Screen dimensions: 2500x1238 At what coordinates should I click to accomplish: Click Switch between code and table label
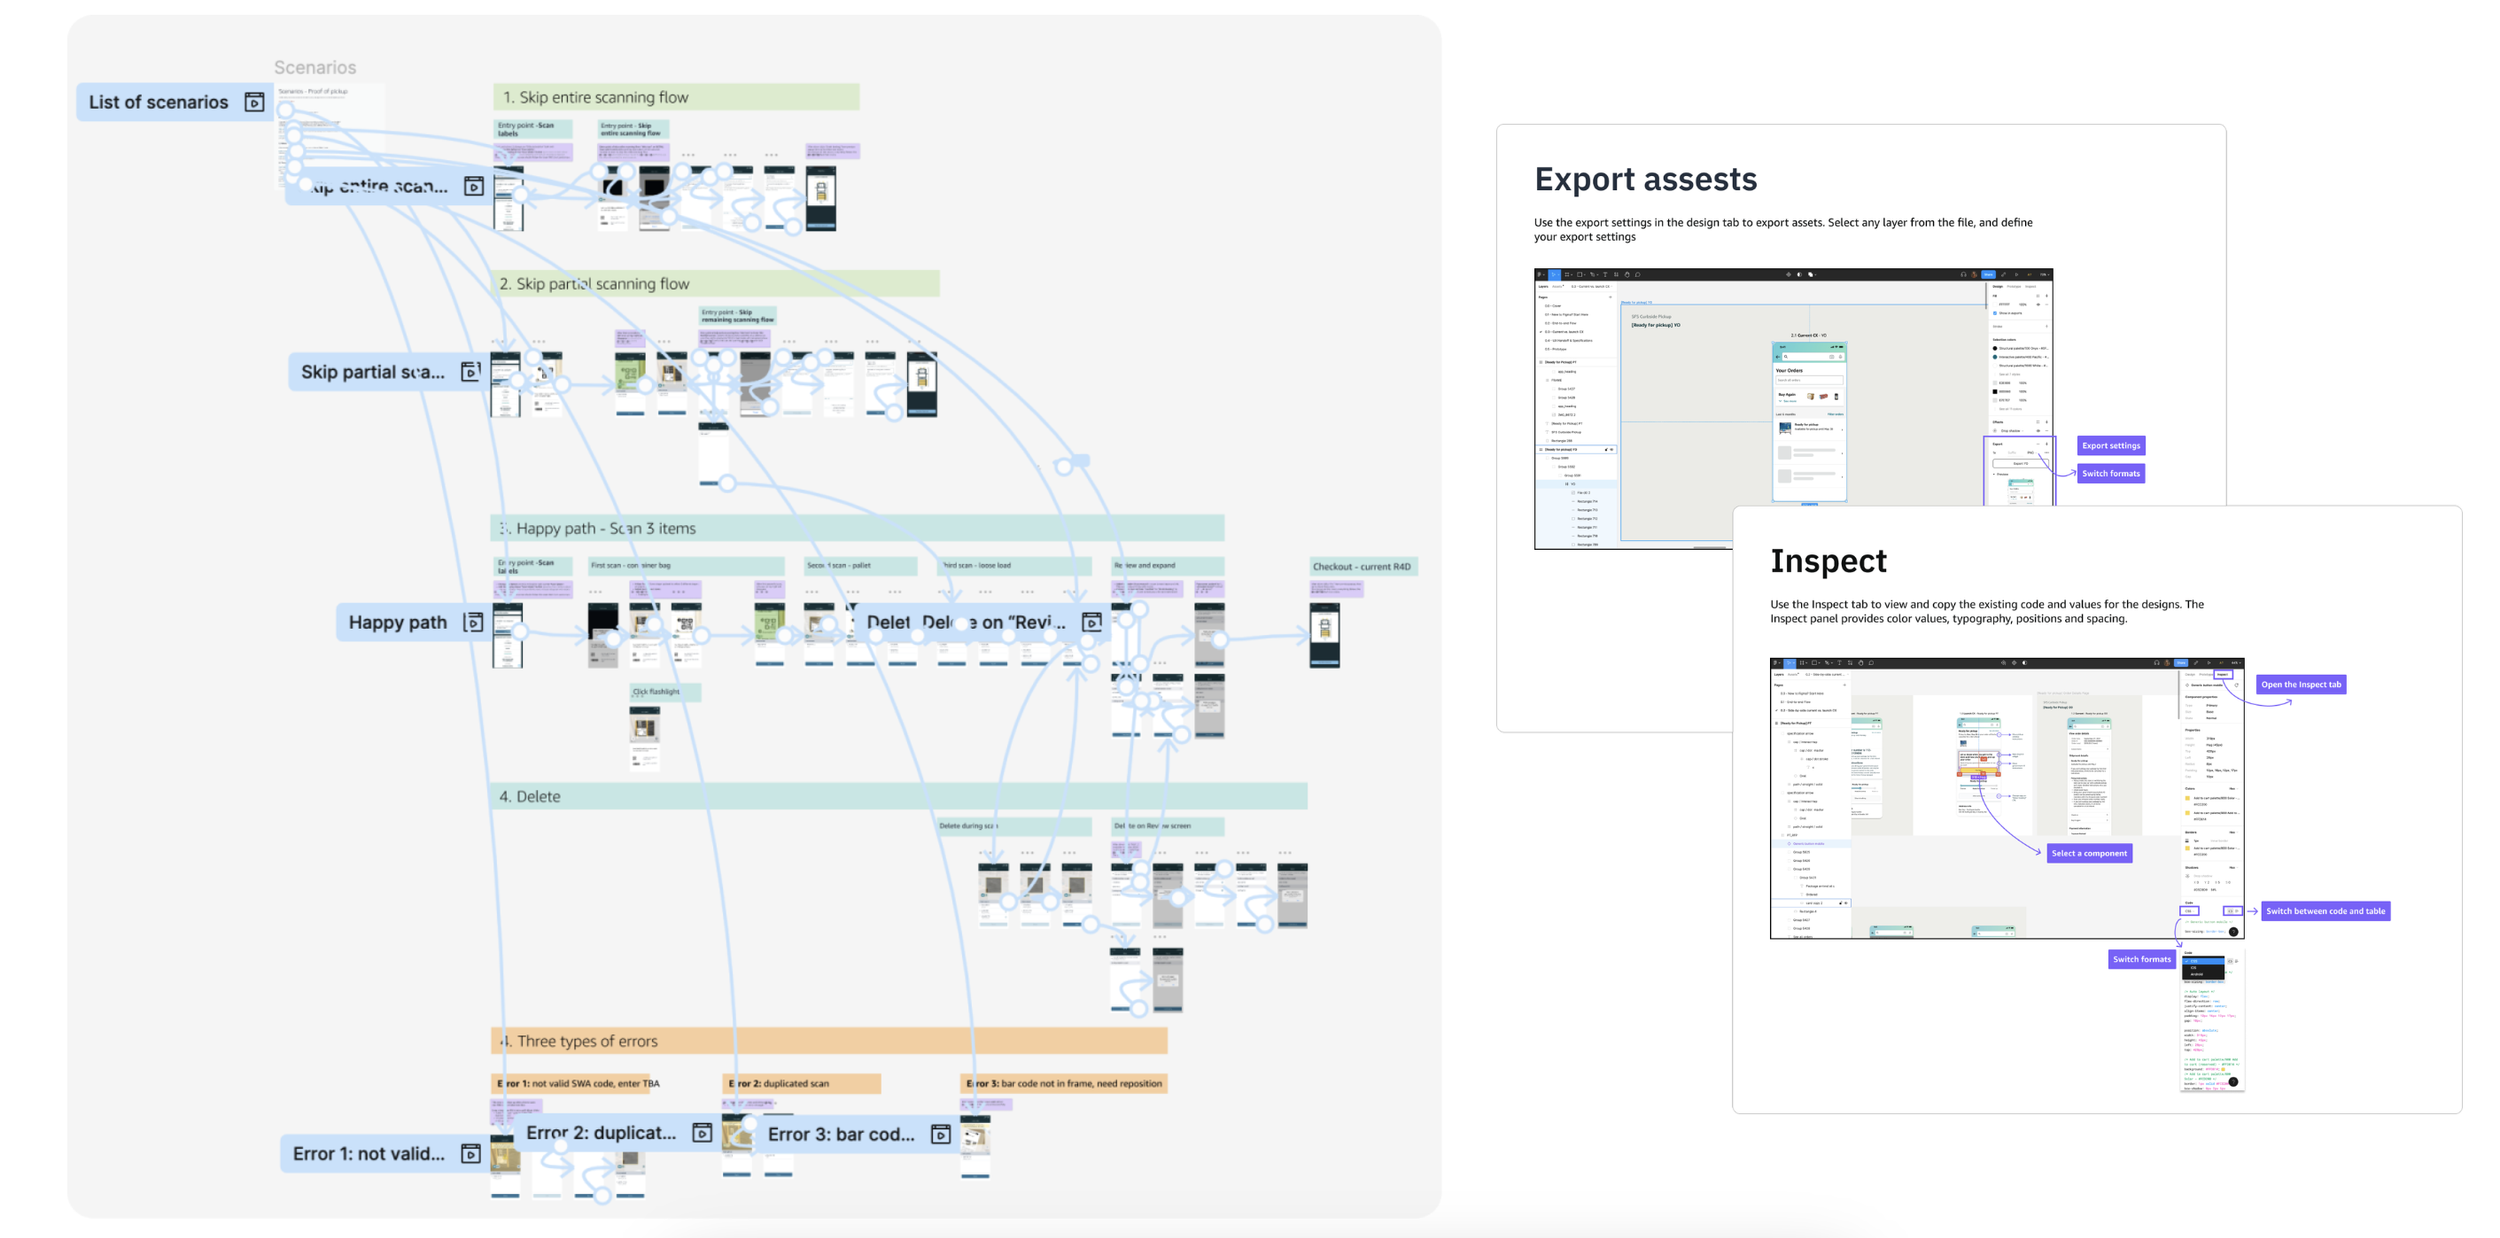[2324, 911]
